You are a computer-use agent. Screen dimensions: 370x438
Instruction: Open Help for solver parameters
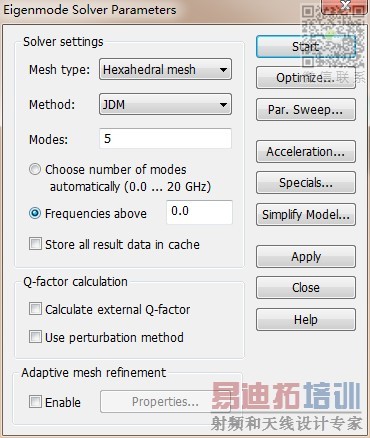coord(306,320)
